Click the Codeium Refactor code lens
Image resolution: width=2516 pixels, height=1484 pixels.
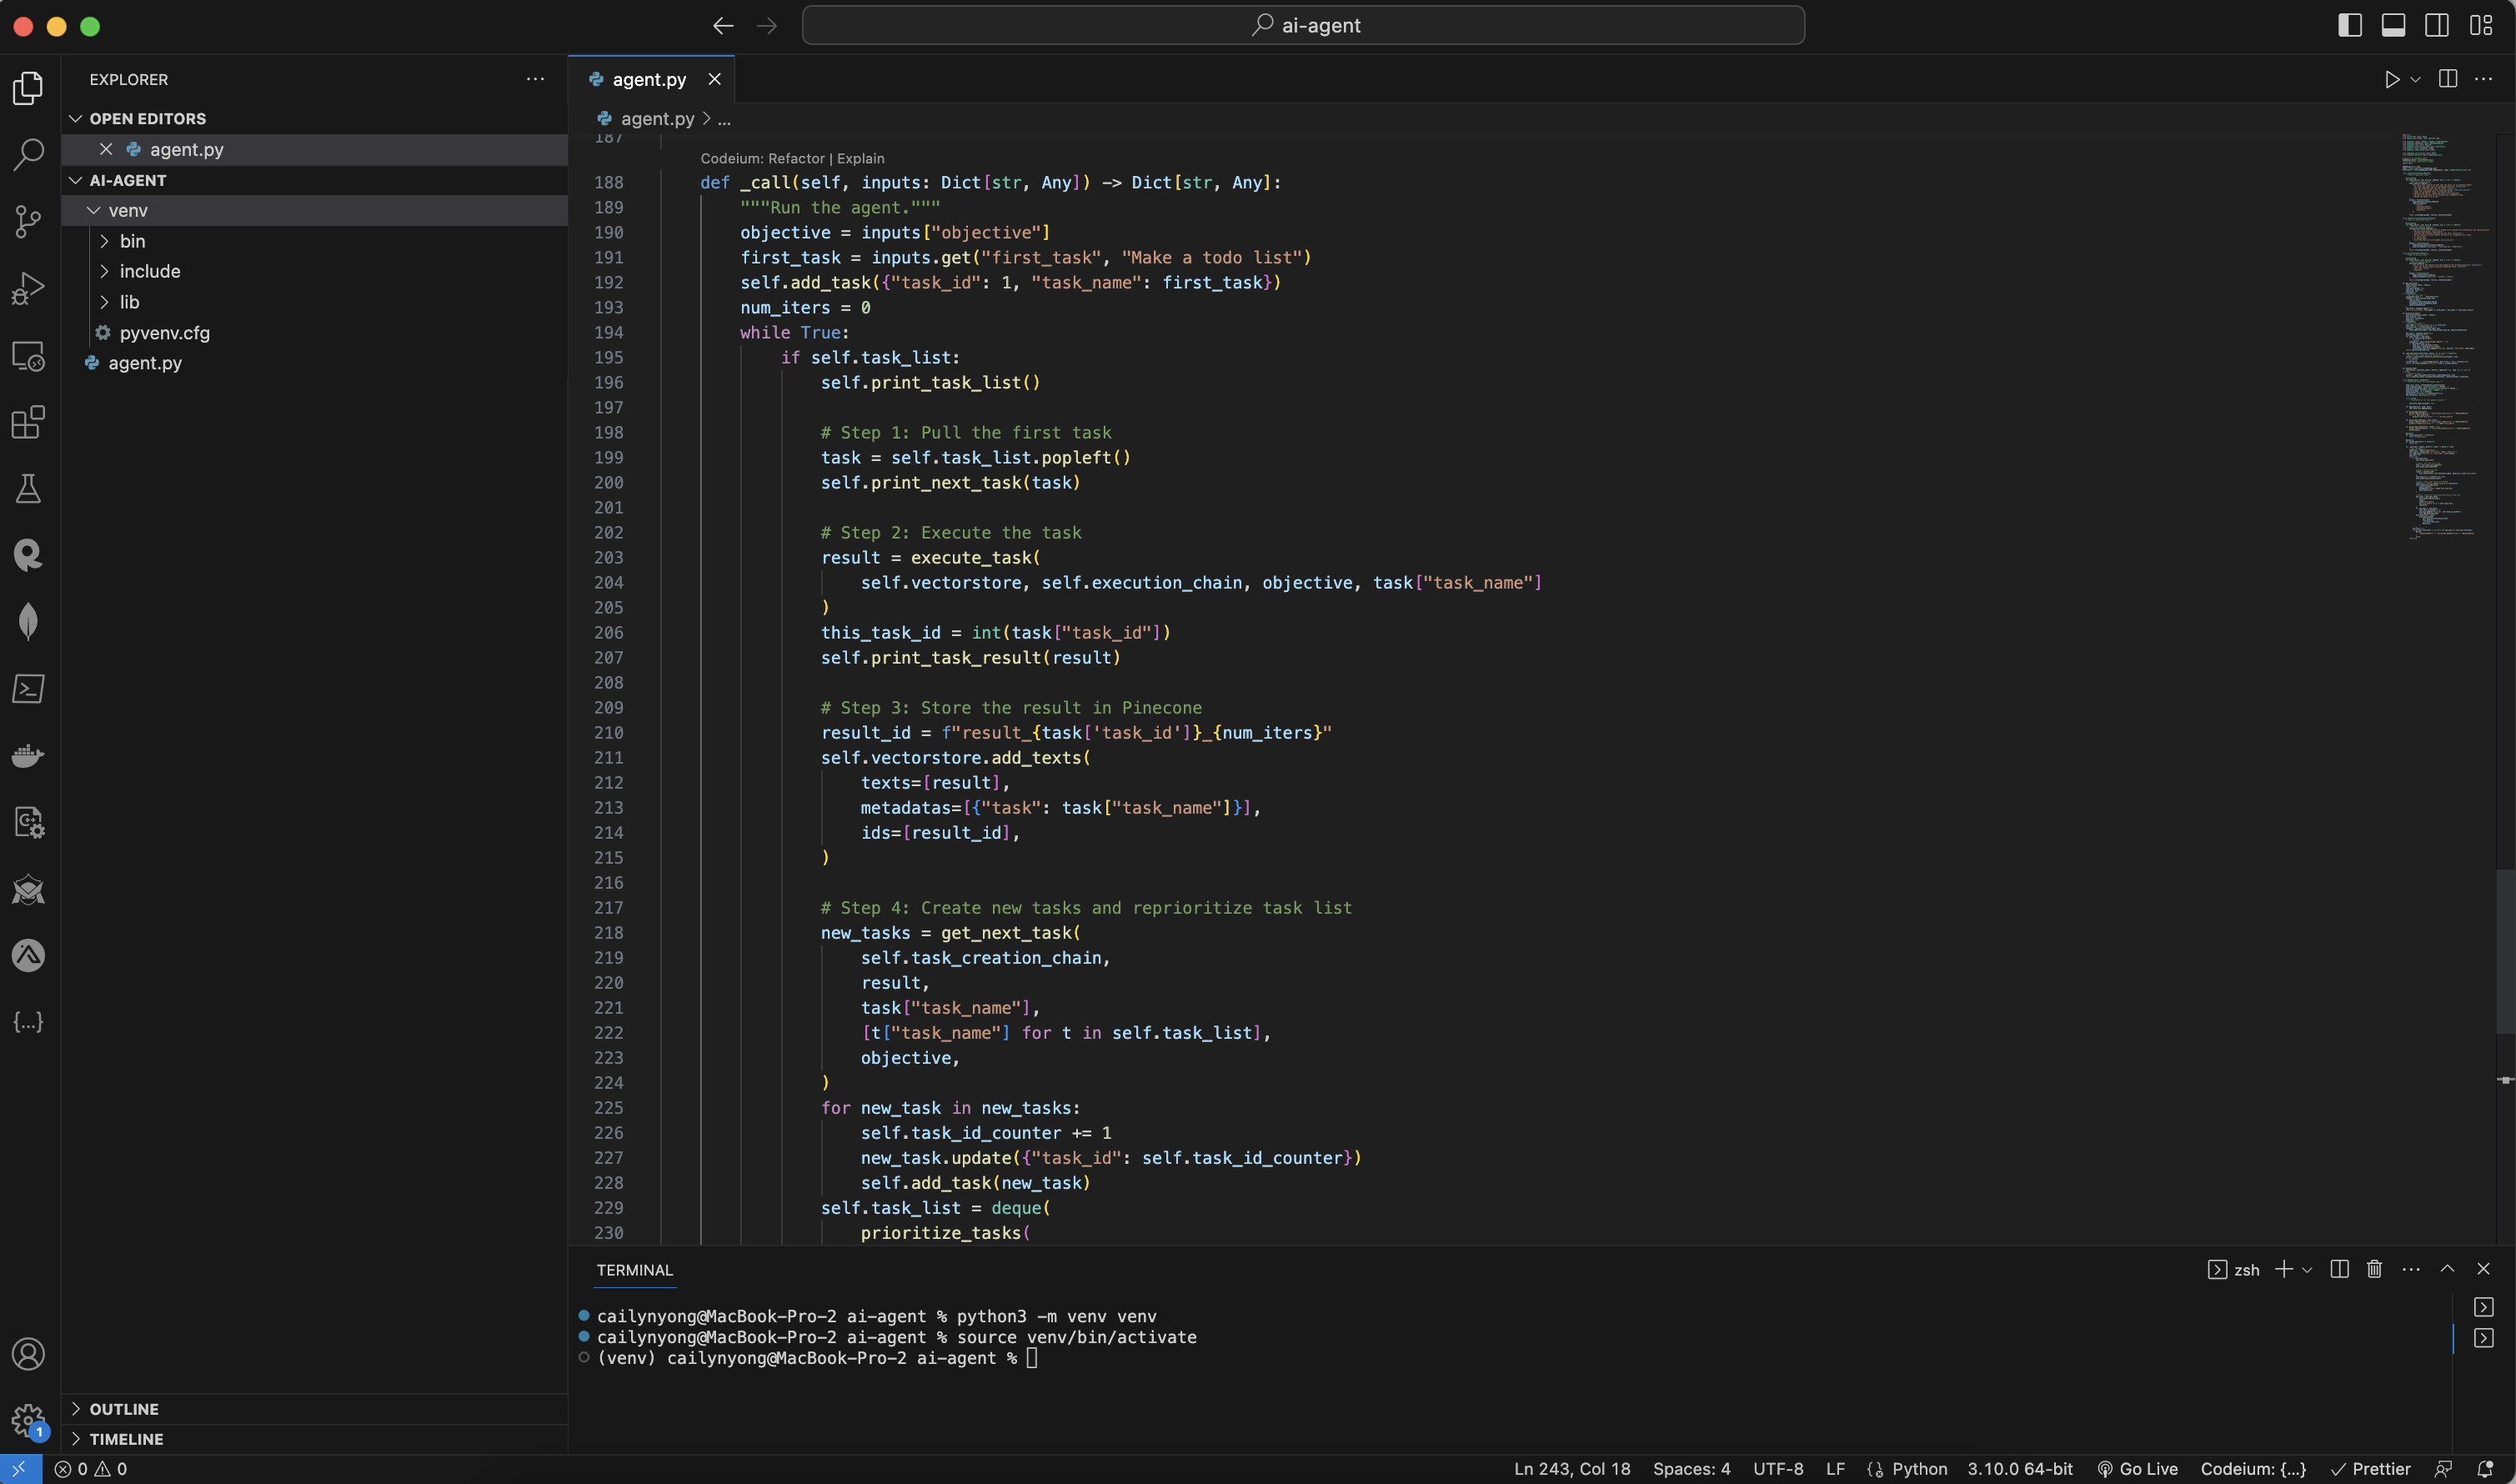pyautogui.click(x=796, y=158)
